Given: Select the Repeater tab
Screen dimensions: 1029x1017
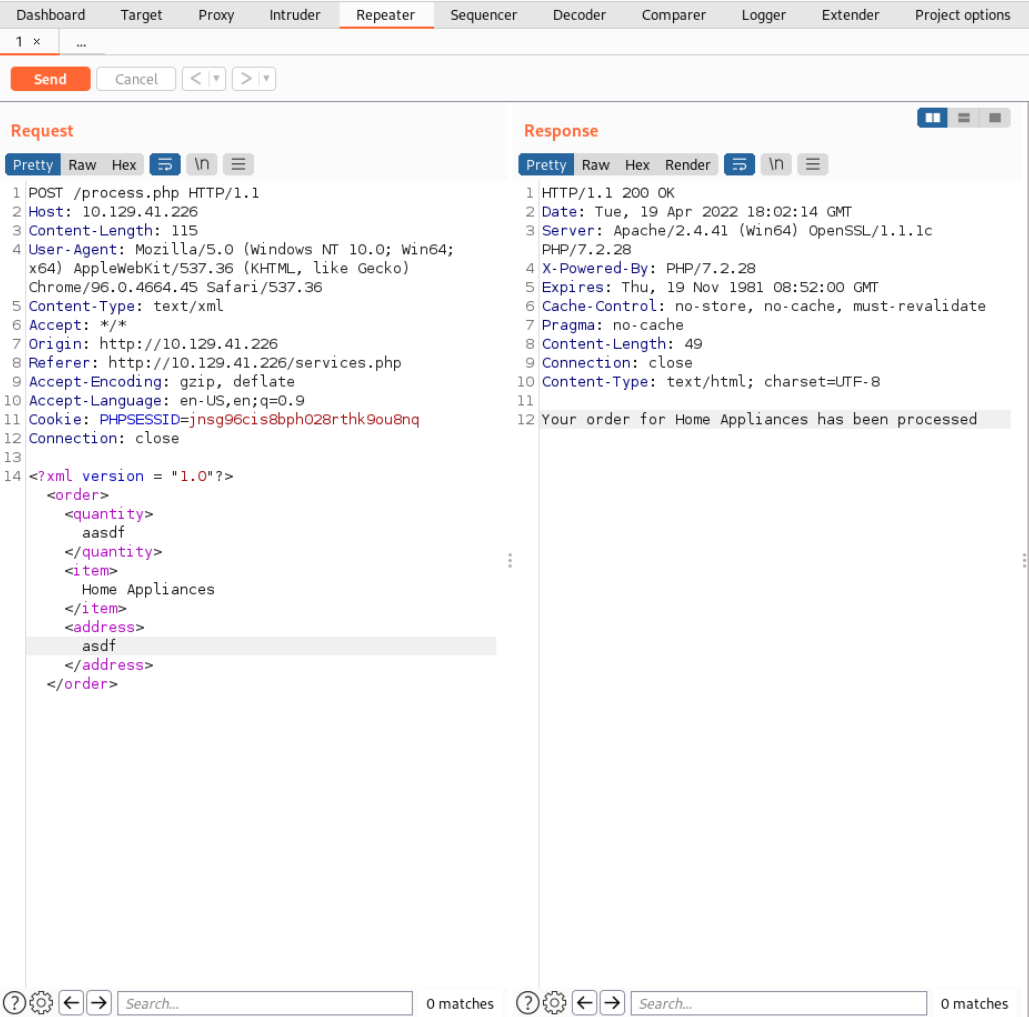Looking at the screenshot, I should [x=386, y=14].
